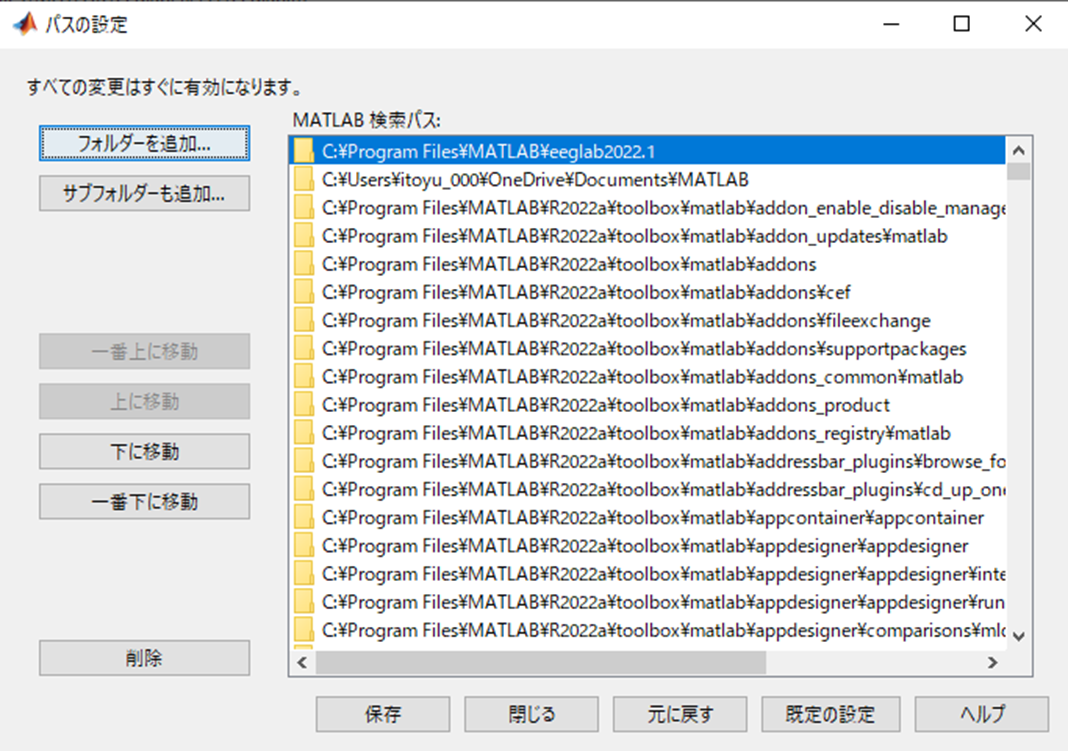Open help with ヘルプ button

coord(981,714)
